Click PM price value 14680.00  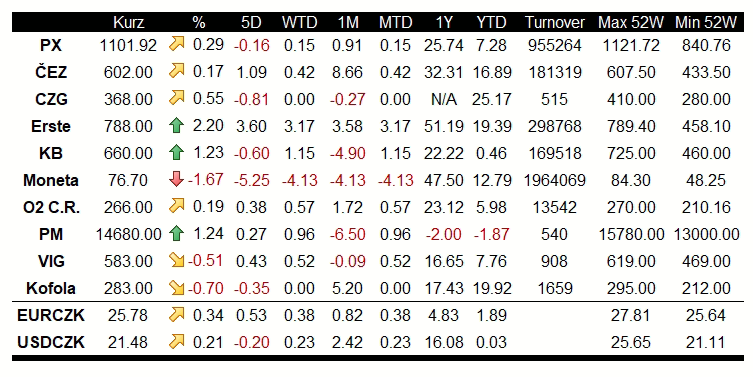pos(128,234)
